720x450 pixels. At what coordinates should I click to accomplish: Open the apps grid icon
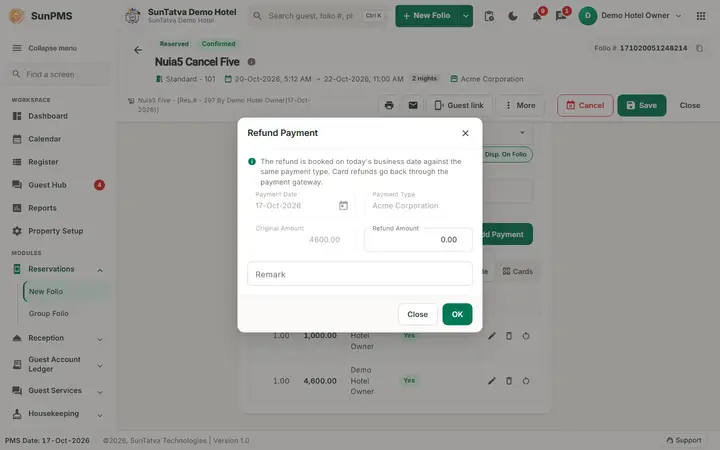701,16
